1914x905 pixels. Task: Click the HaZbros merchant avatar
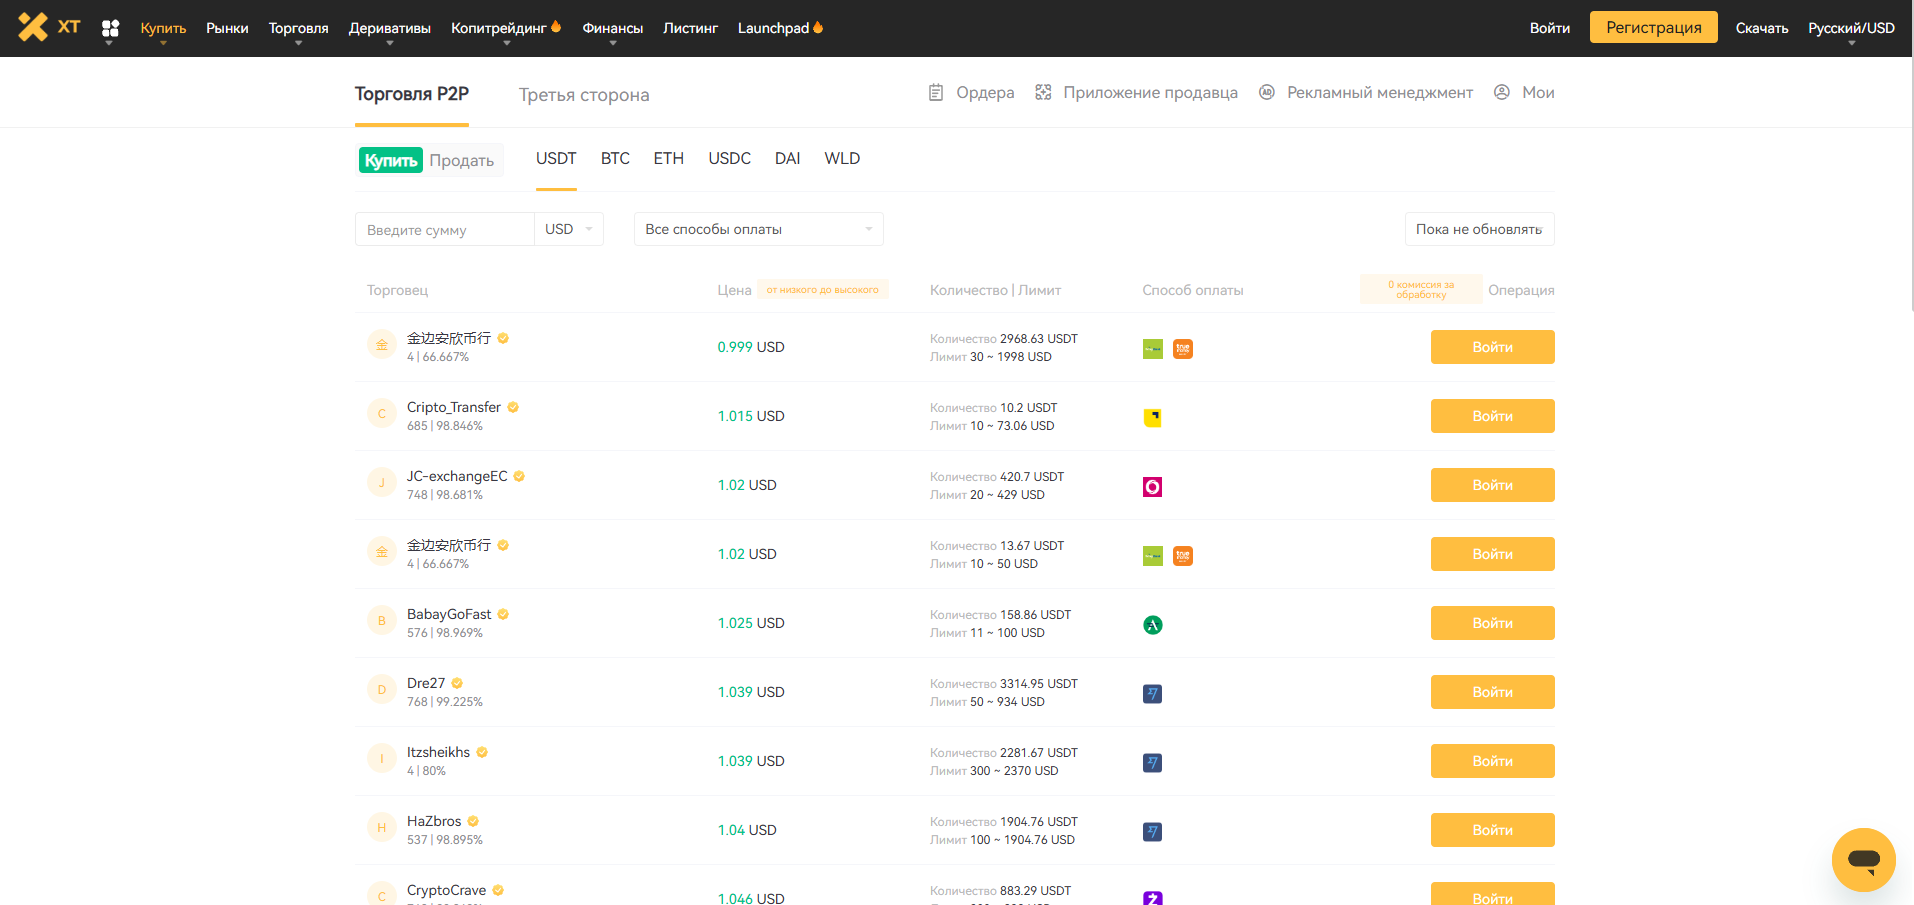[x=382, y=828]
